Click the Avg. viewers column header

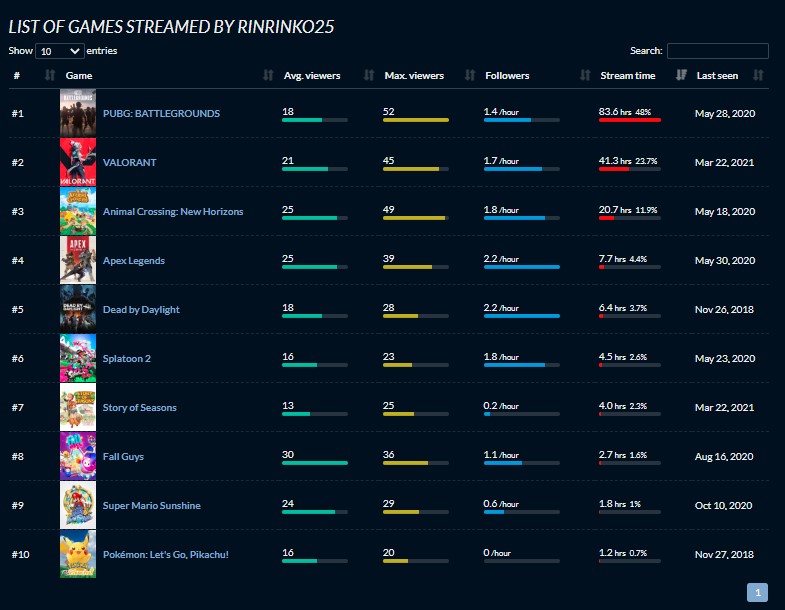pyautogui.click(x=312, y=75)
